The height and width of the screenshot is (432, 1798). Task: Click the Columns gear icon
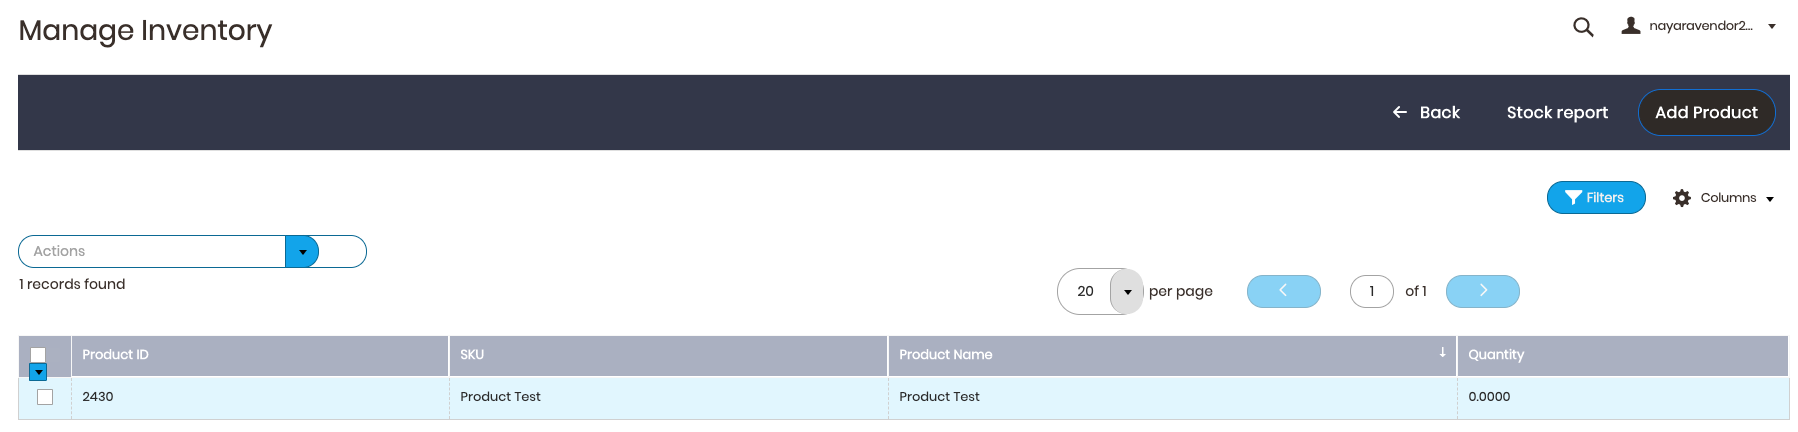tap(1682, 198)
